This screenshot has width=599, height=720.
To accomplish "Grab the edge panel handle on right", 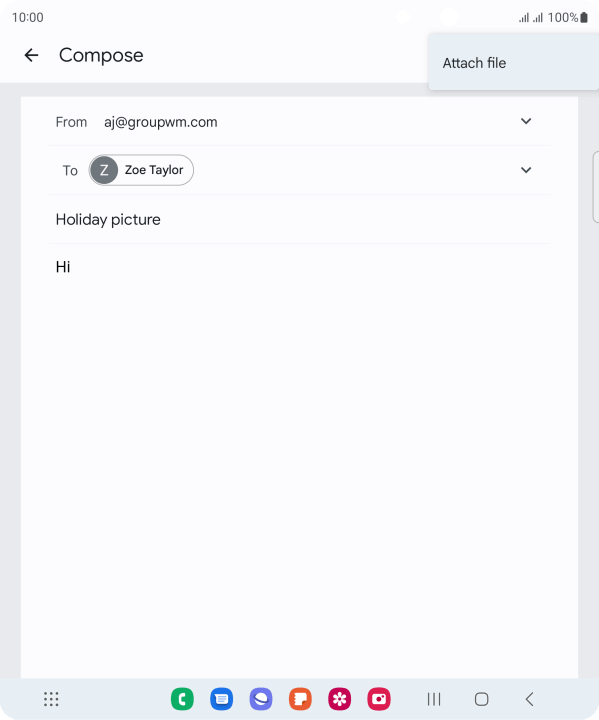I will (x=596, y=187).
